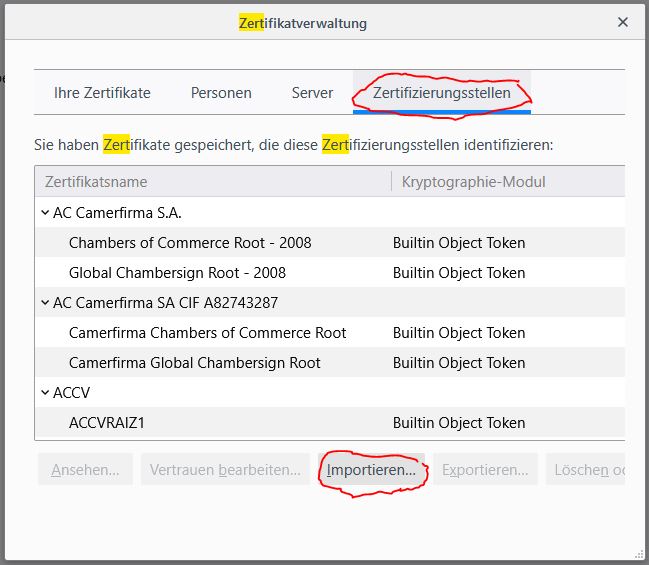Click the Ansehen... button
Viewport: 649px width, 565px height.
coord(85,470)
